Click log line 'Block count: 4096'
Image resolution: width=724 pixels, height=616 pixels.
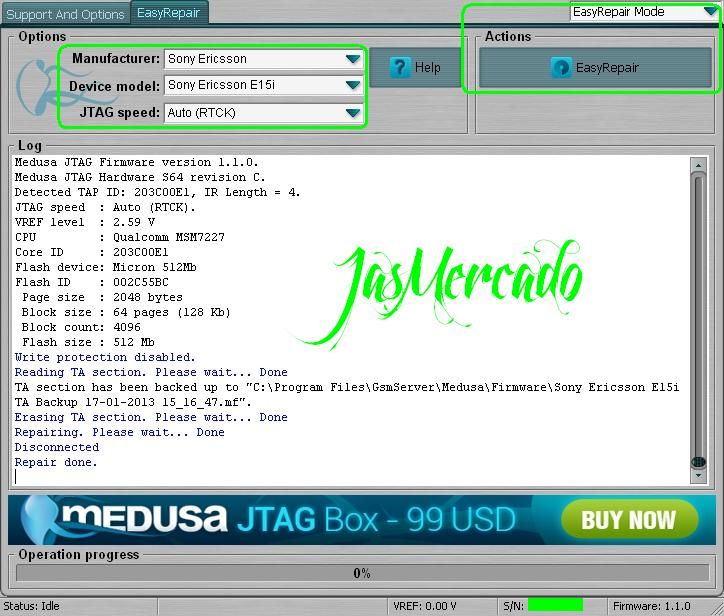[81, 327]
